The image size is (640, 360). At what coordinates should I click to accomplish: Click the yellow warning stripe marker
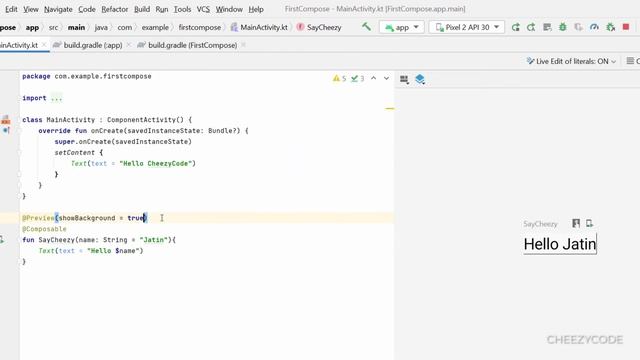[x=390, y=109]
